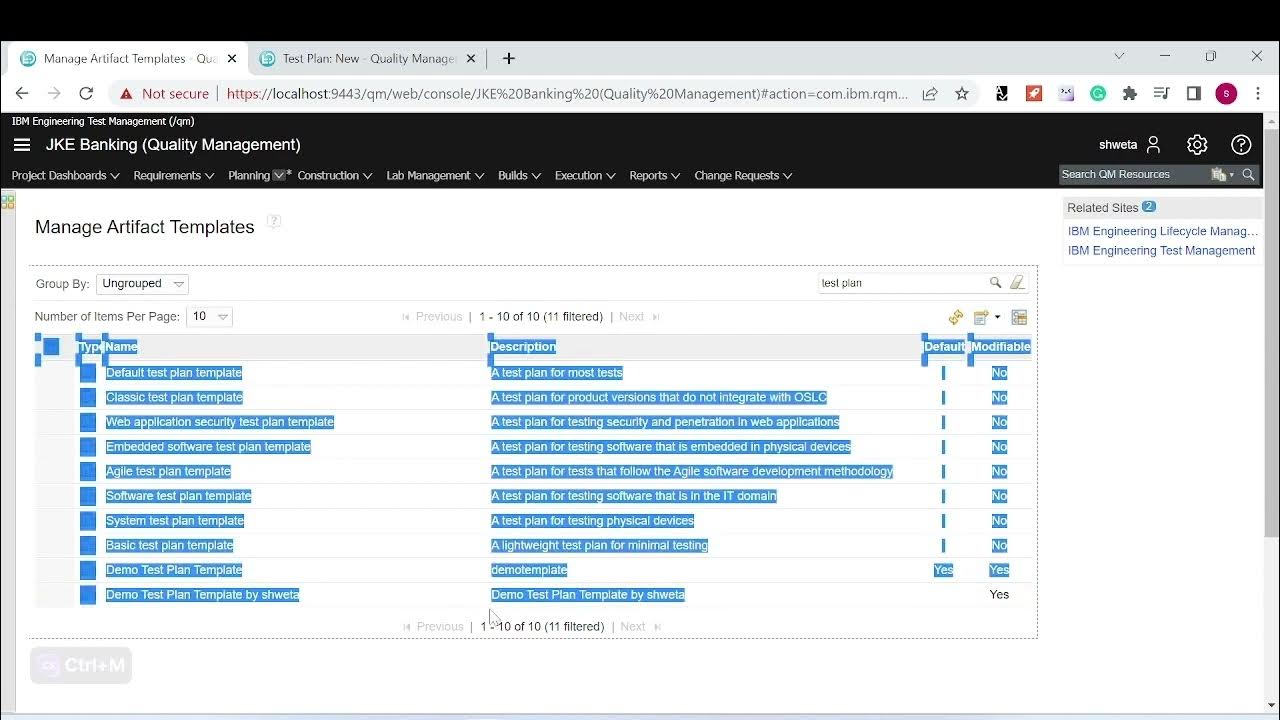Open Demo Test Plan Template by shweta
This screenshot has height=720, width=1280.
click(x=202, y=595)
